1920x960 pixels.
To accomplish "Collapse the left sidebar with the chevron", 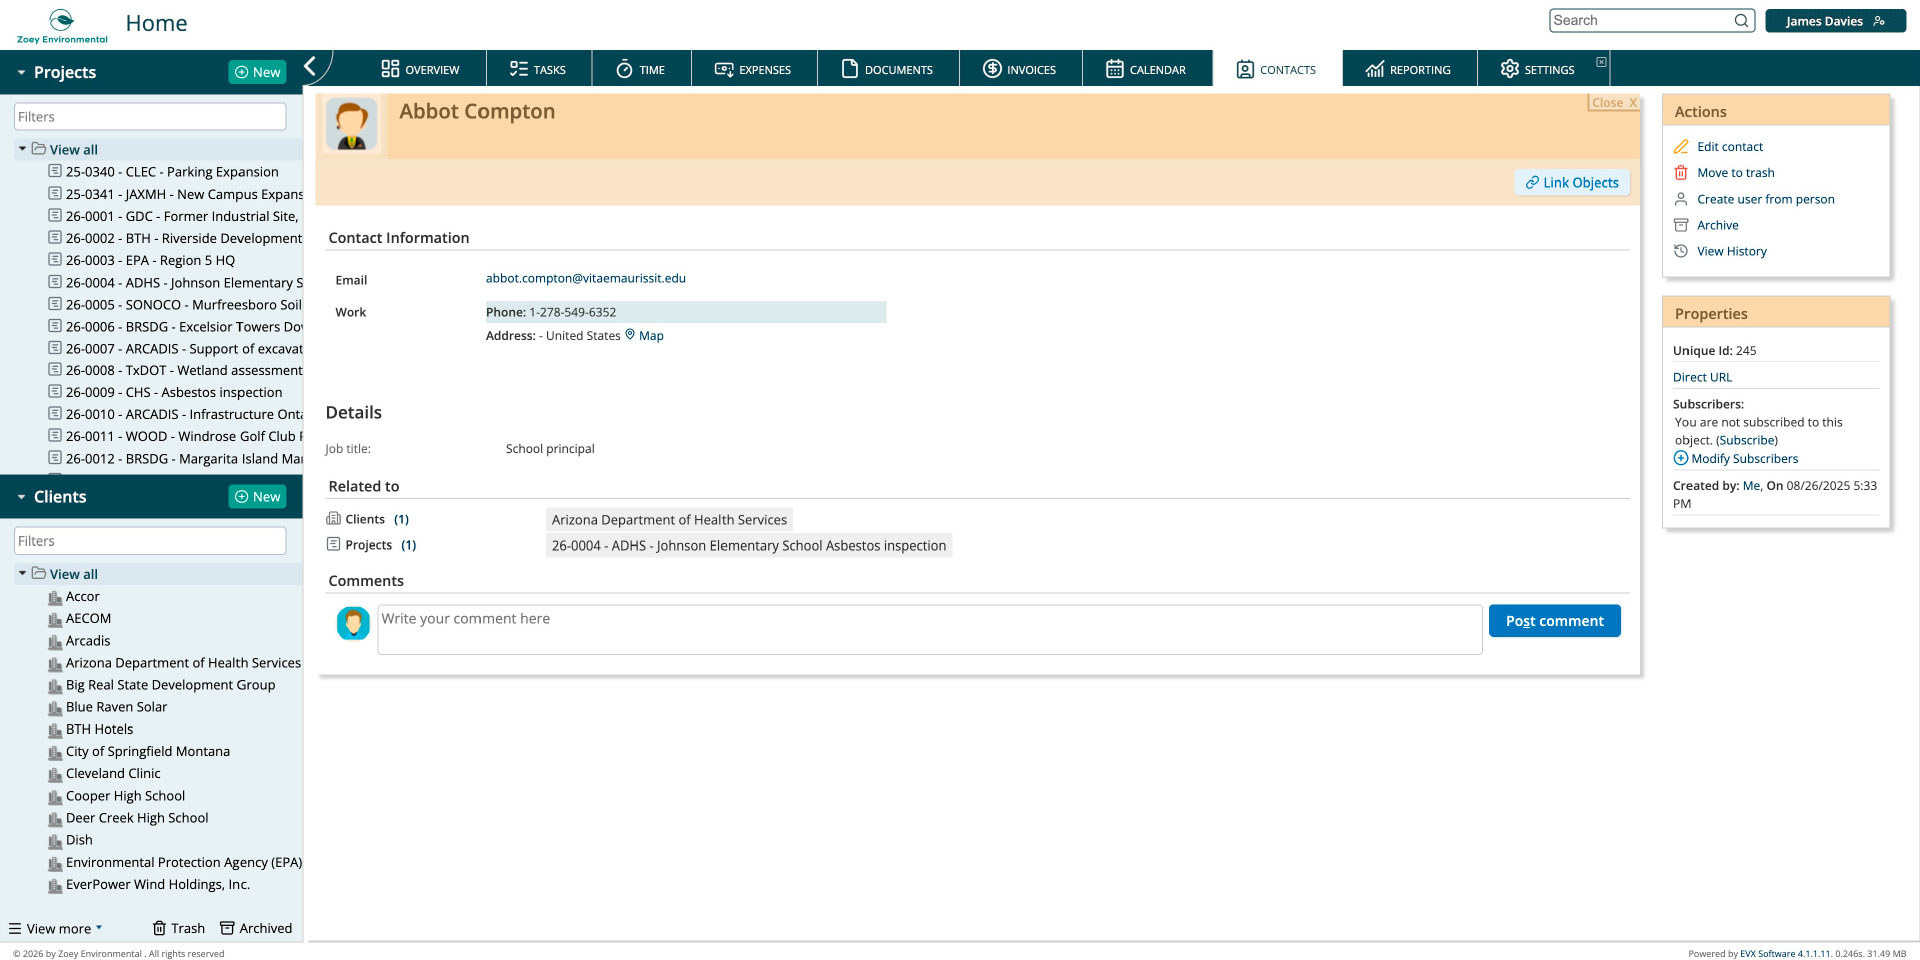I will pos(310,67).
